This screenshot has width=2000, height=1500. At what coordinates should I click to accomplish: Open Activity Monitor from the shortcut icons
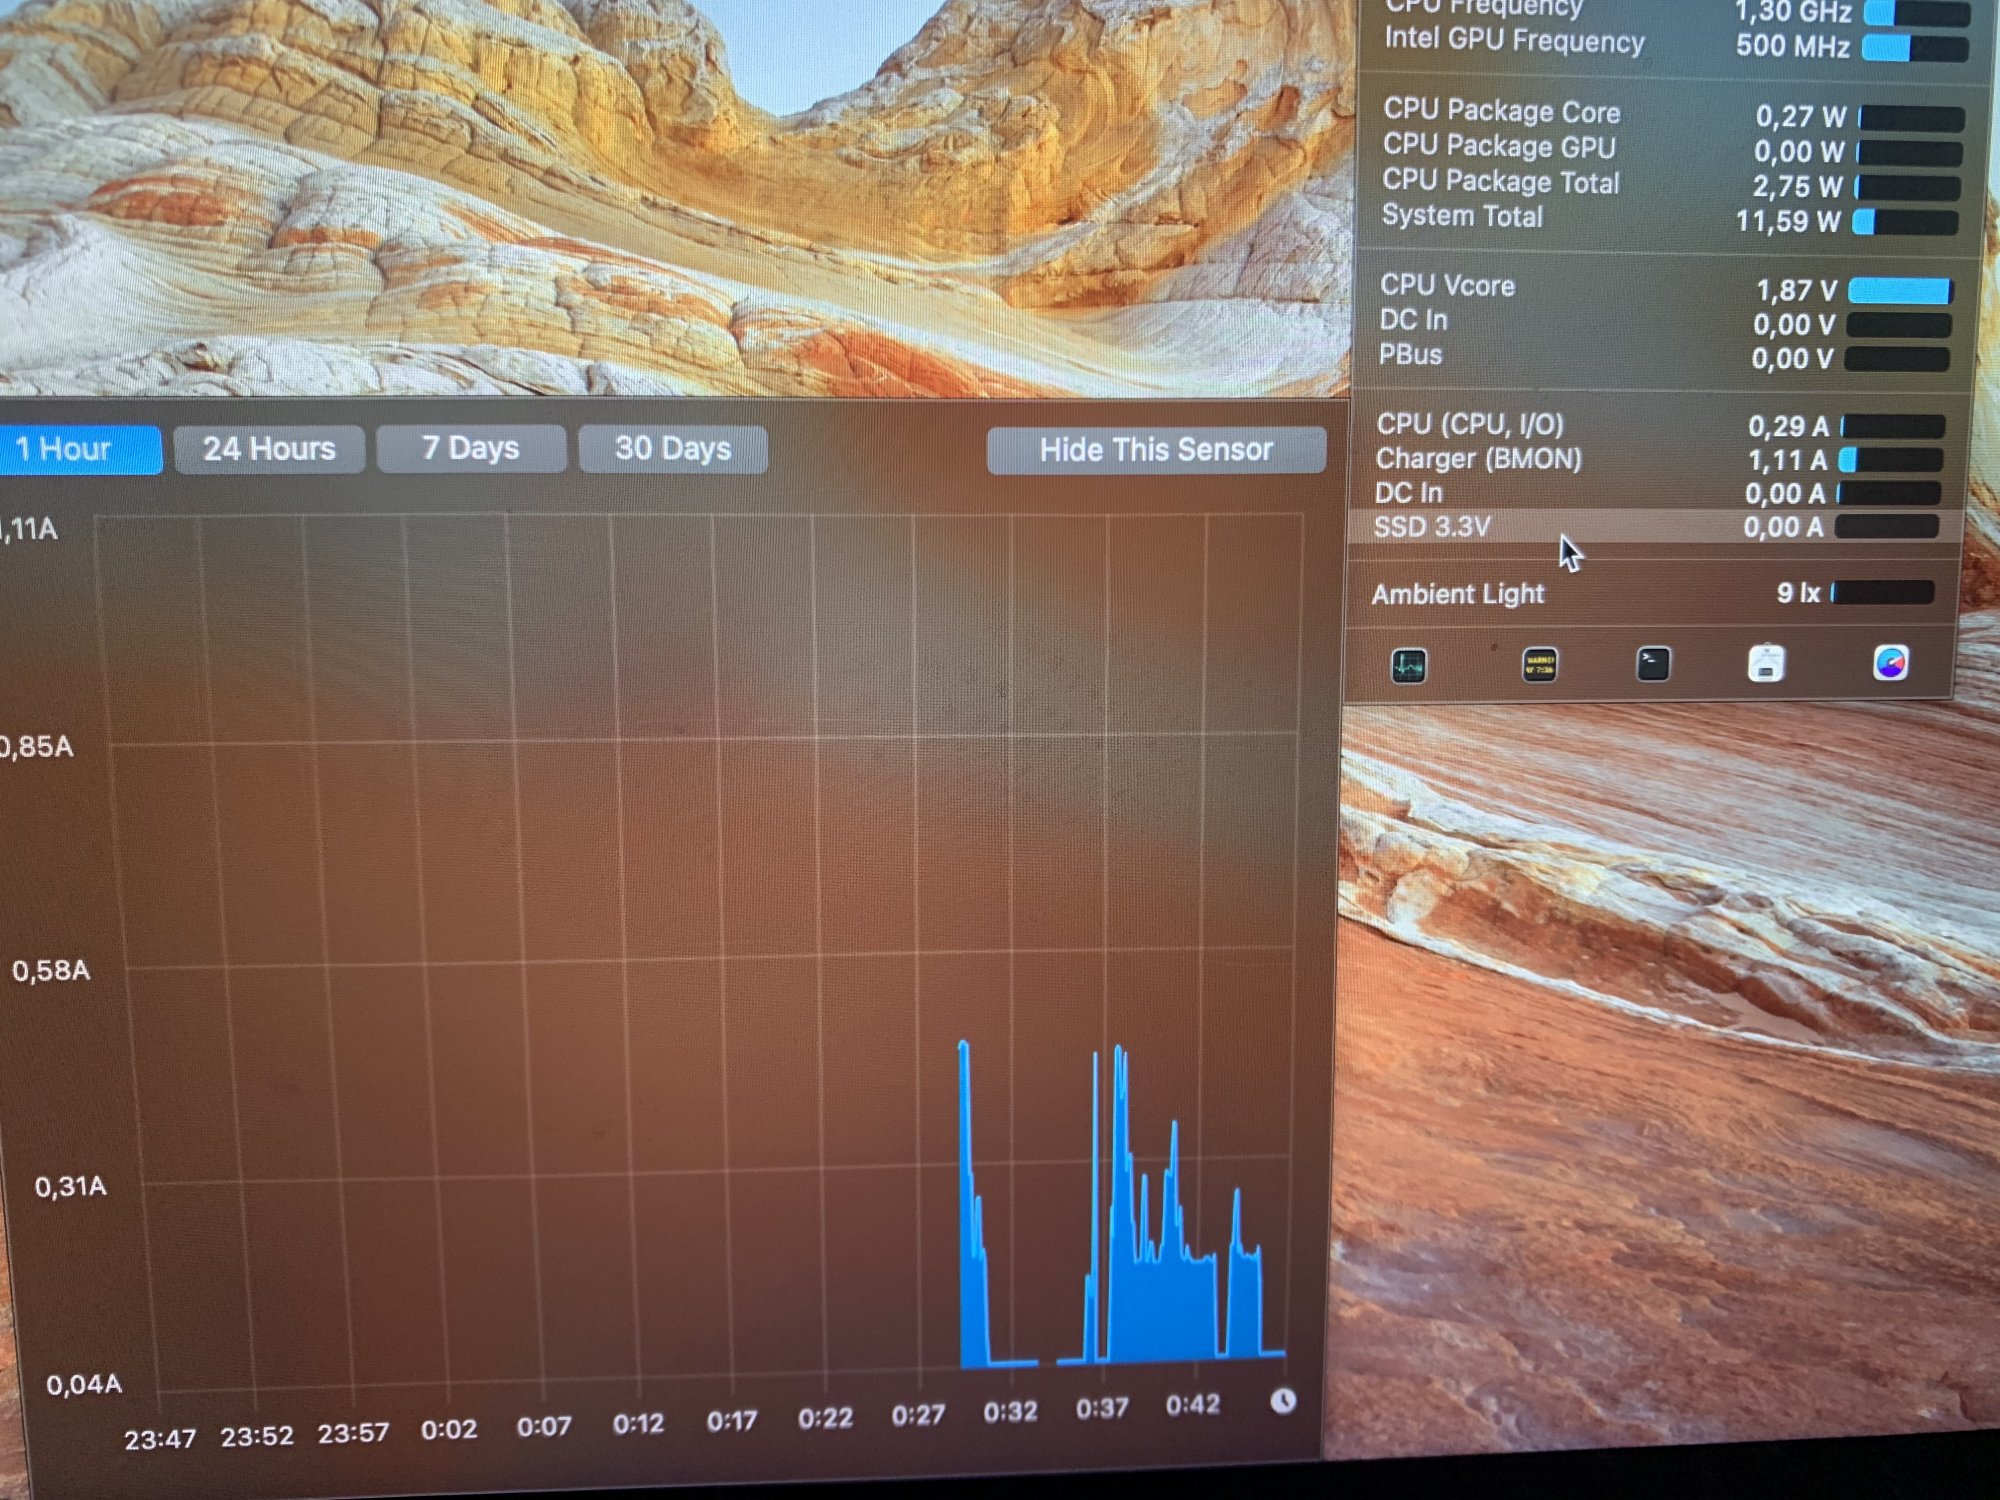coord(1408,666)
